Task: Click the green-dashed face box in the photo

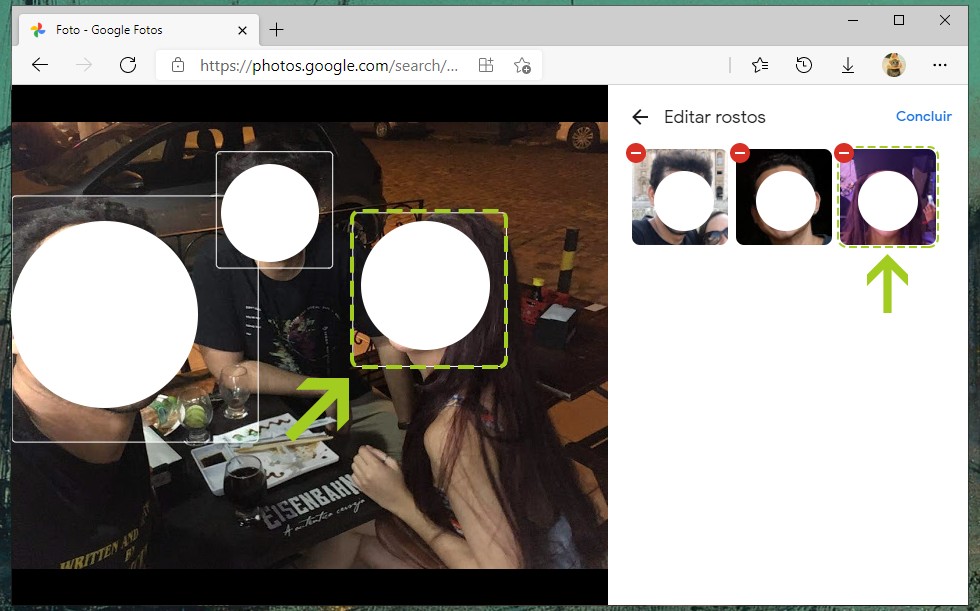Action: (428, 289)
